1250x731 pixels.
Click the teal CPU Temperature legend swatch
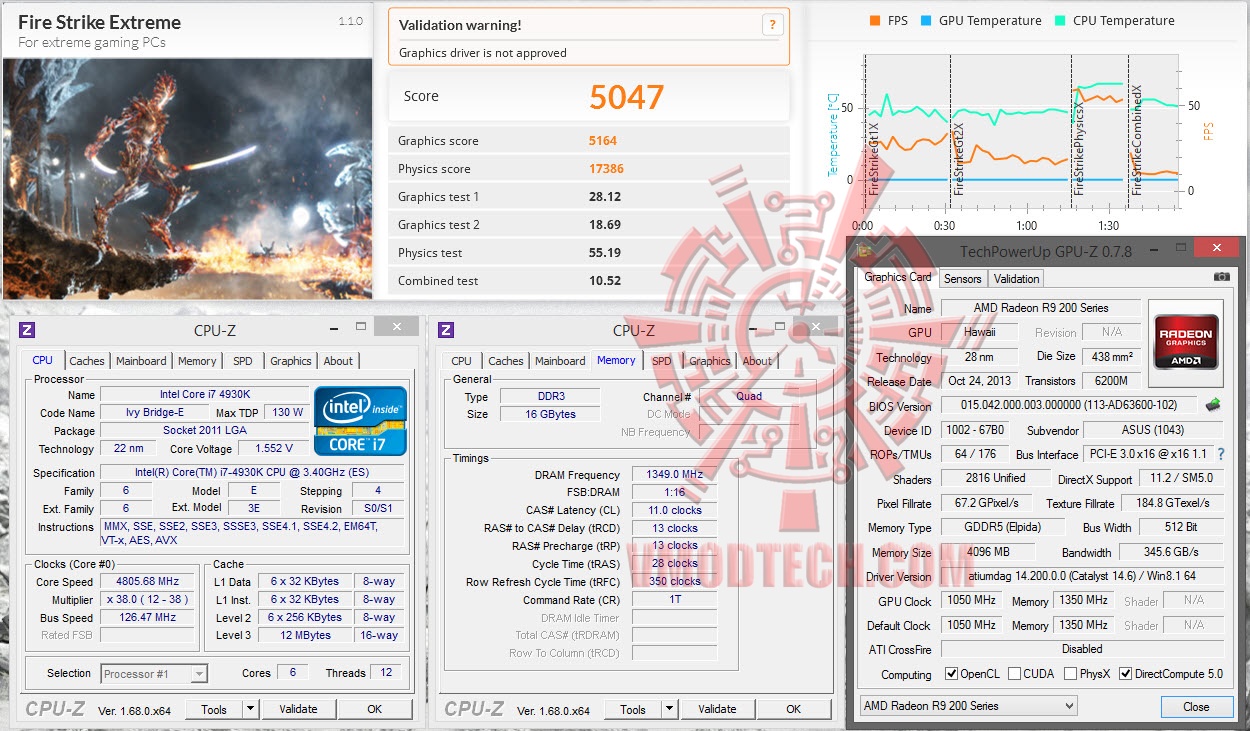coord(1059,21)
